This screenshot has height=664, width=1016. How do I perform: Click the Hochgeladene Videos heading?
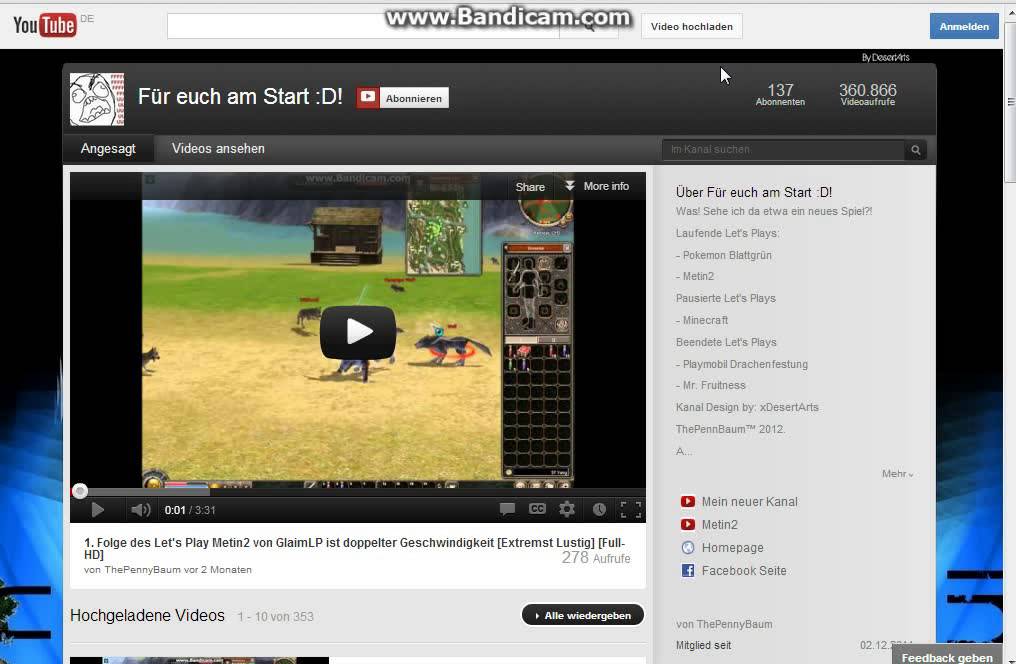147,615
